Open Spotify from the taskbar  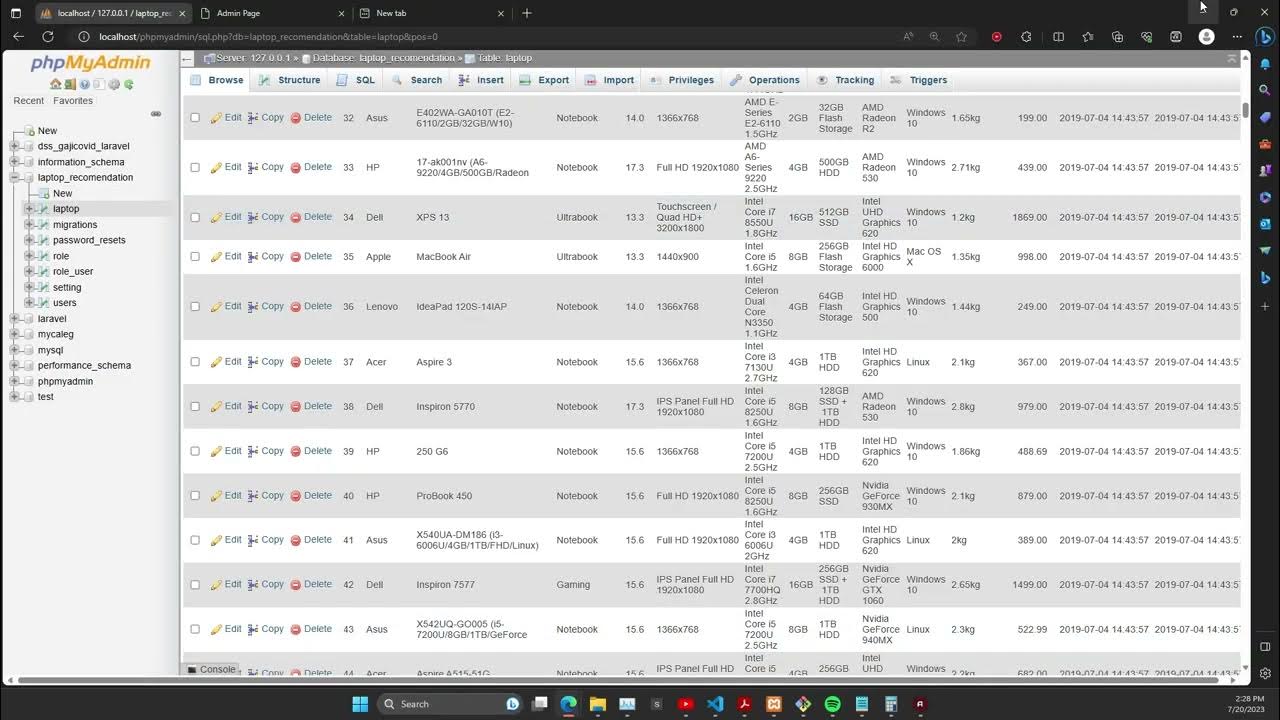click(833, 704)
